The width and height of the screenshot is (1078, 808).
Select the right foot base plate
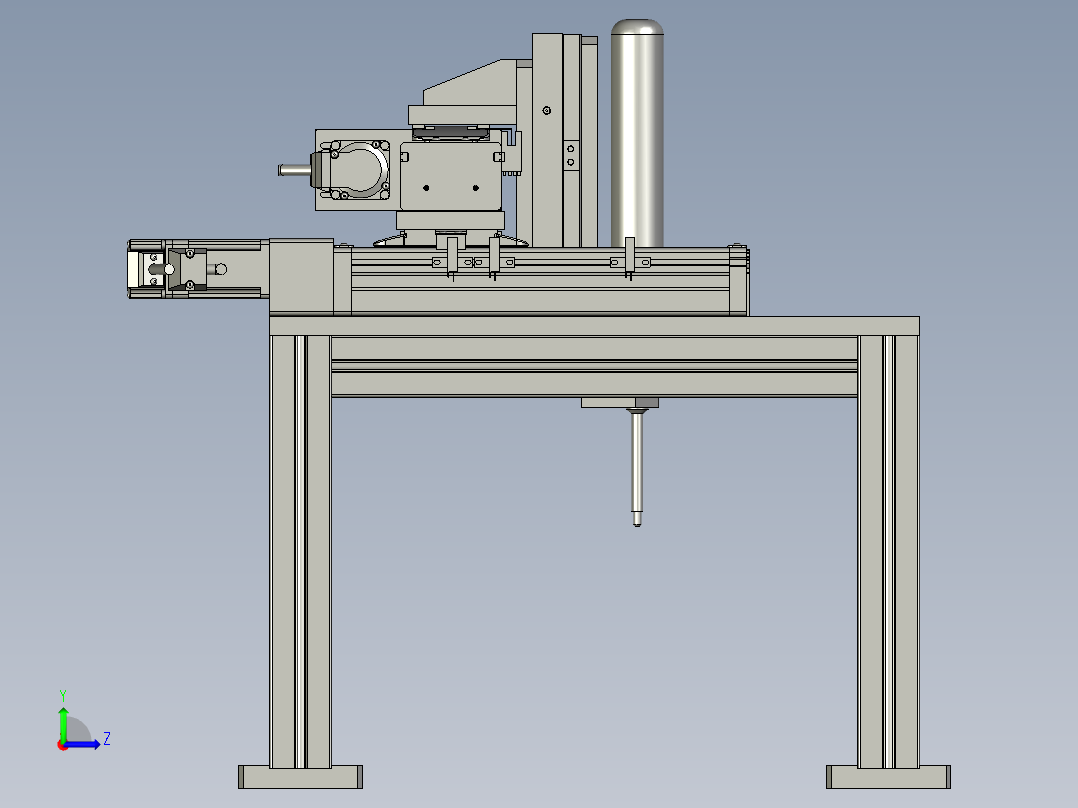(x=888, y=777)
